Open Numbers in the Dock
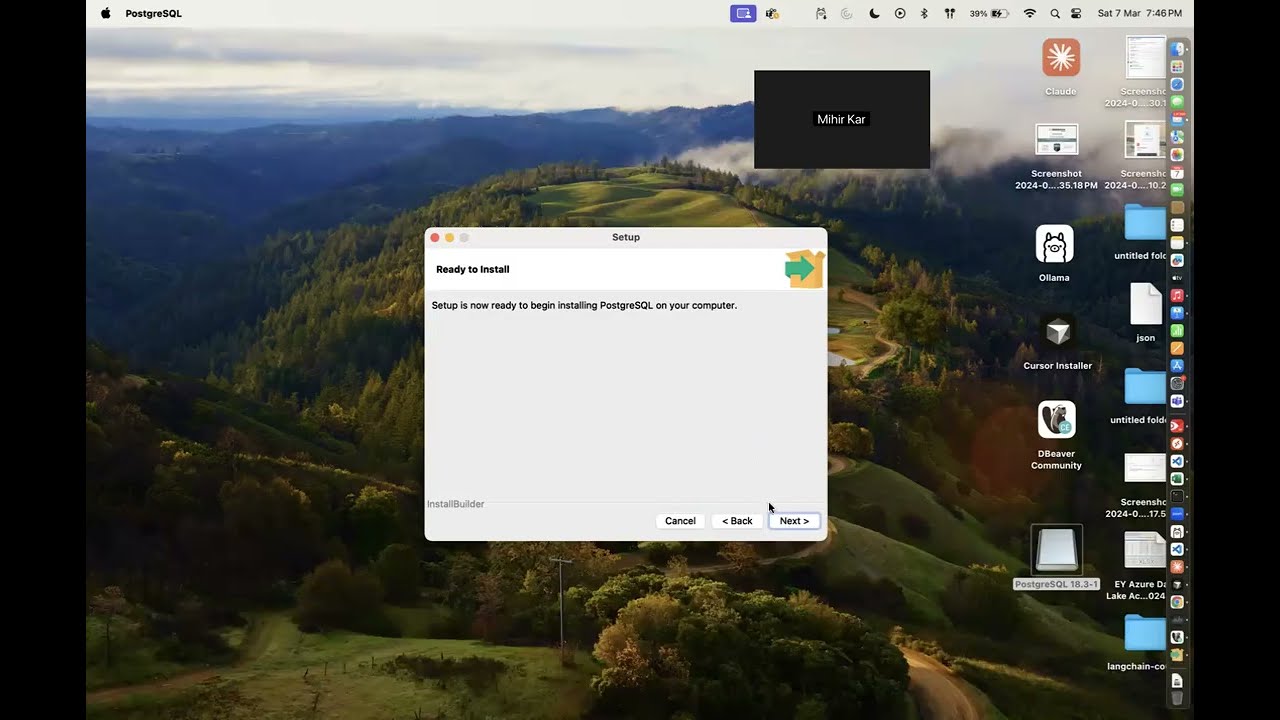The width and height of the screenshot is (1280, 720). (1177, 331)
